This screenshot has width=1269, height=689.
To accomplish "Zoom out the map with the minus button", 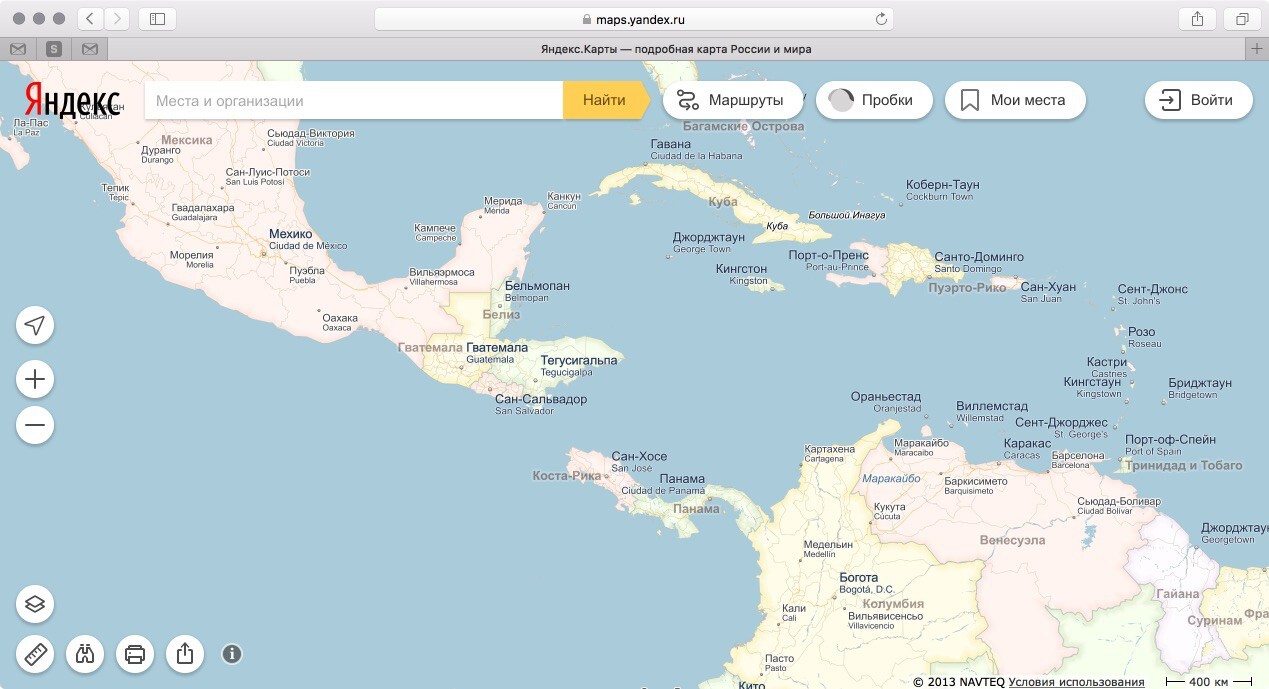I will [35, 425].
